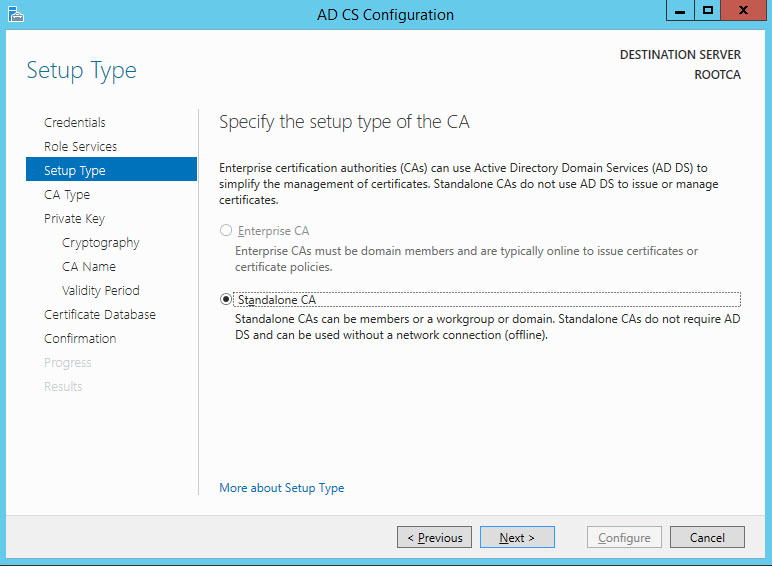Go to the Confirmation step
This screenshot has width=772, height=566.
pos(80,339)
